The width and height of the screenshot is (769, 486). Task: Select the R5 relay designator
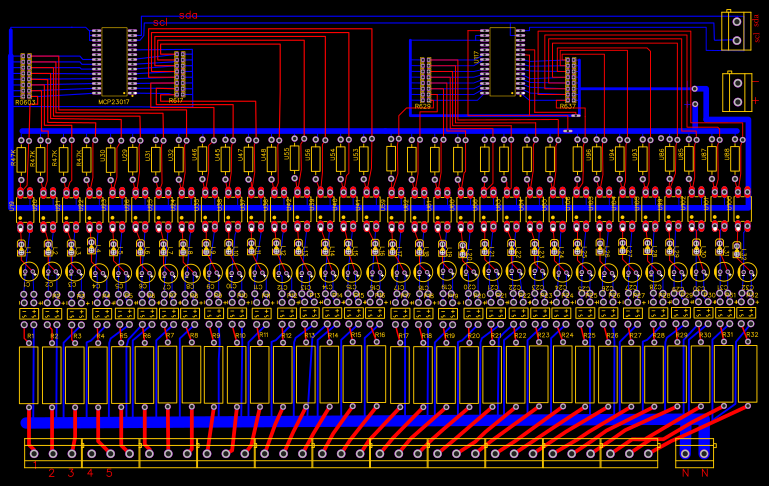[x=124, y=336]
